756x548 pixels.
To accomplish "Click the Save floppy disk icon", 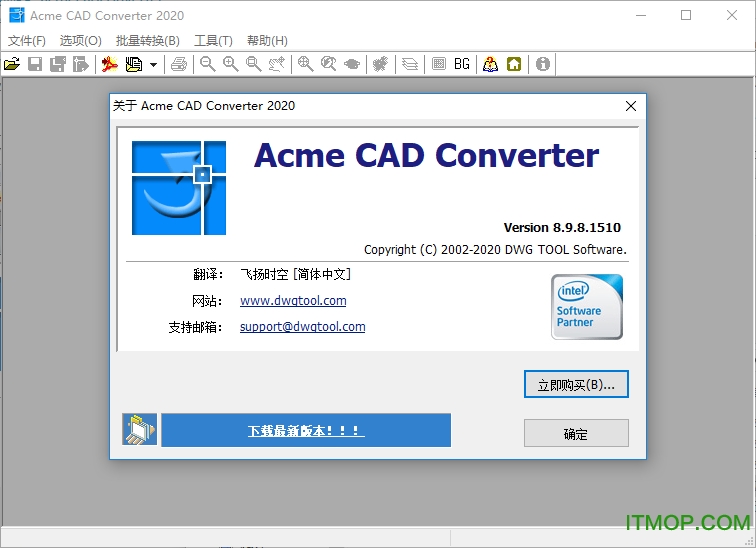I will [x=35, y=64].
